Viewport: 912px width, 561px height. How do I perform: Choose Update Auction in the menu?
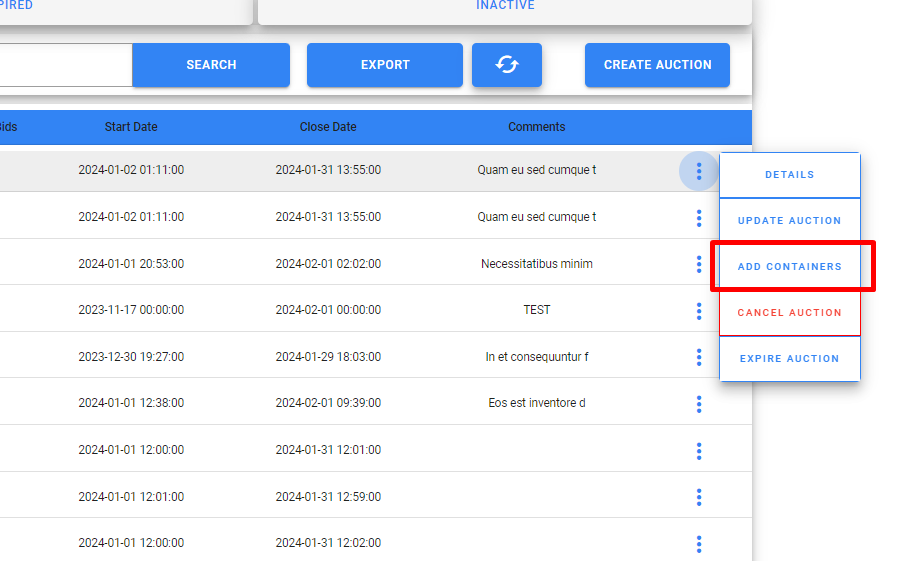coord(789,221)
